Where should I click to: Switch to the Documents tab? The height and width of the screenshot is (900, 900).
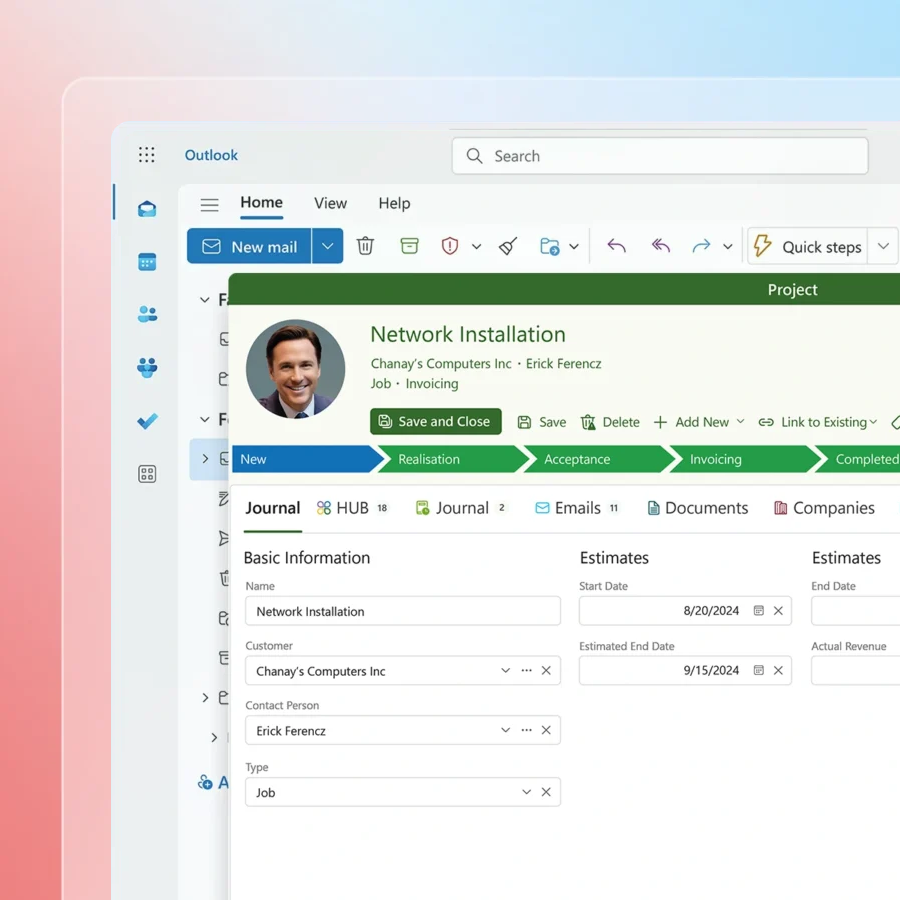[697, 508]
